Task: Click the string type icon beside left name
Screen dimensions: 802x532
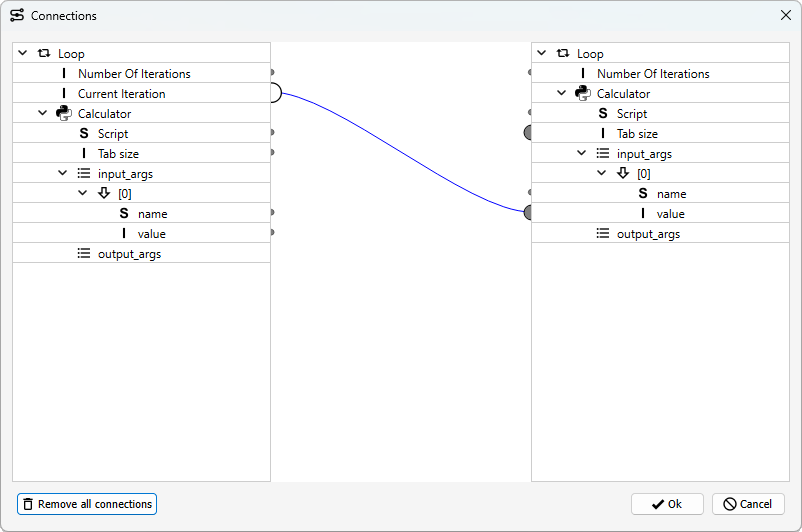Action: [x=124, y=213]
